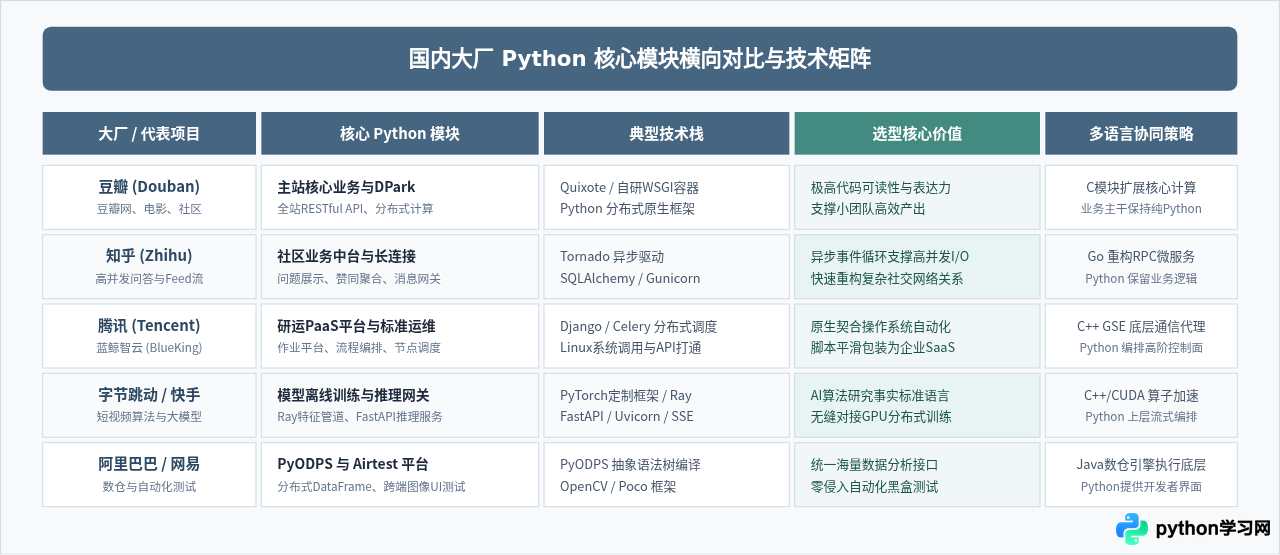This screenshot has width=1280, height=555.
Task: Click Python 分布式原生框架 text
Action: point(627,210)
